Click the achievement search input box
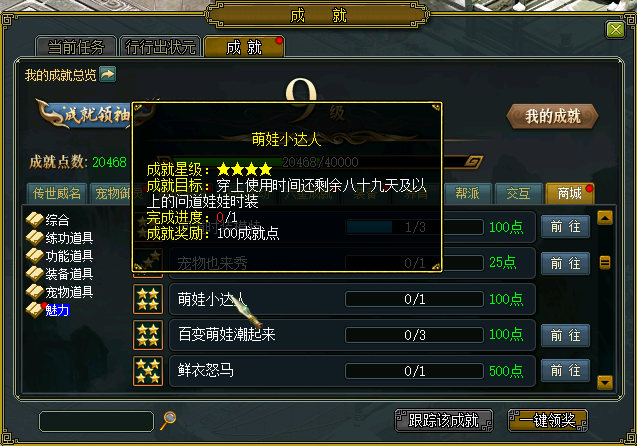This screenshot has width=637, height=446. point(96,421)
